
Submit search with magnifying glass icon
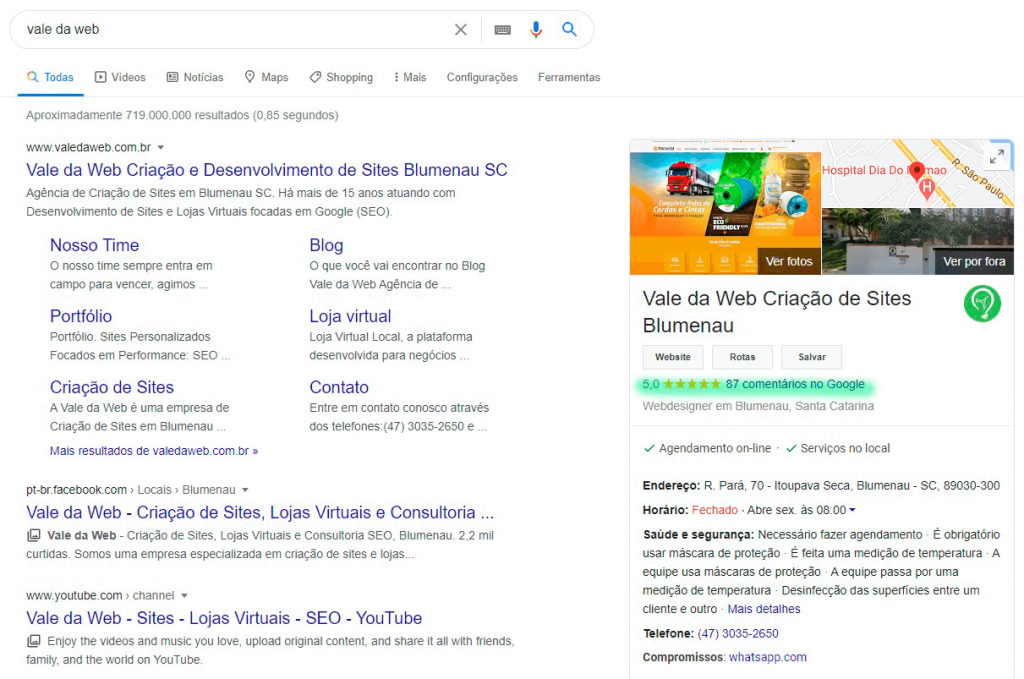tap(569, 29)
